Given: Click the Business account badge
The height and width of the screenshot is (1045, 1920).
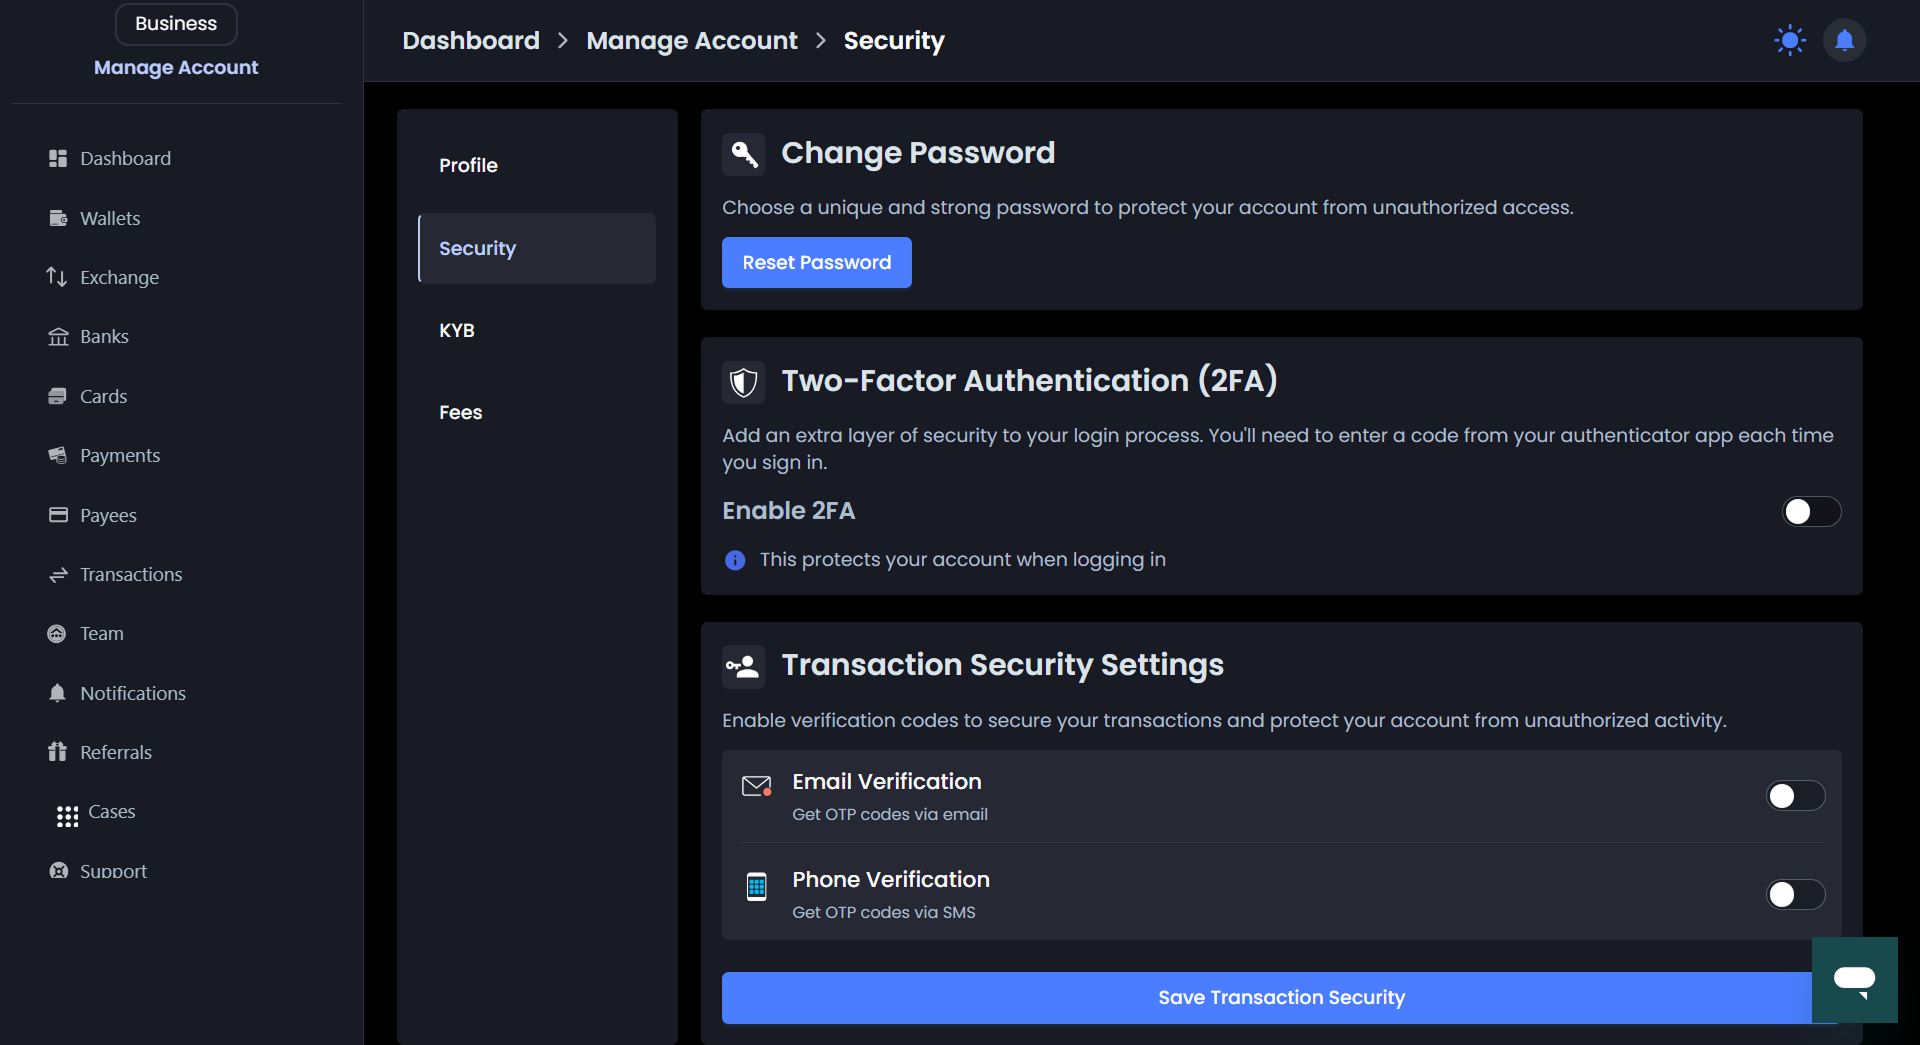Looking at the screenshot, I should (175, 23).
